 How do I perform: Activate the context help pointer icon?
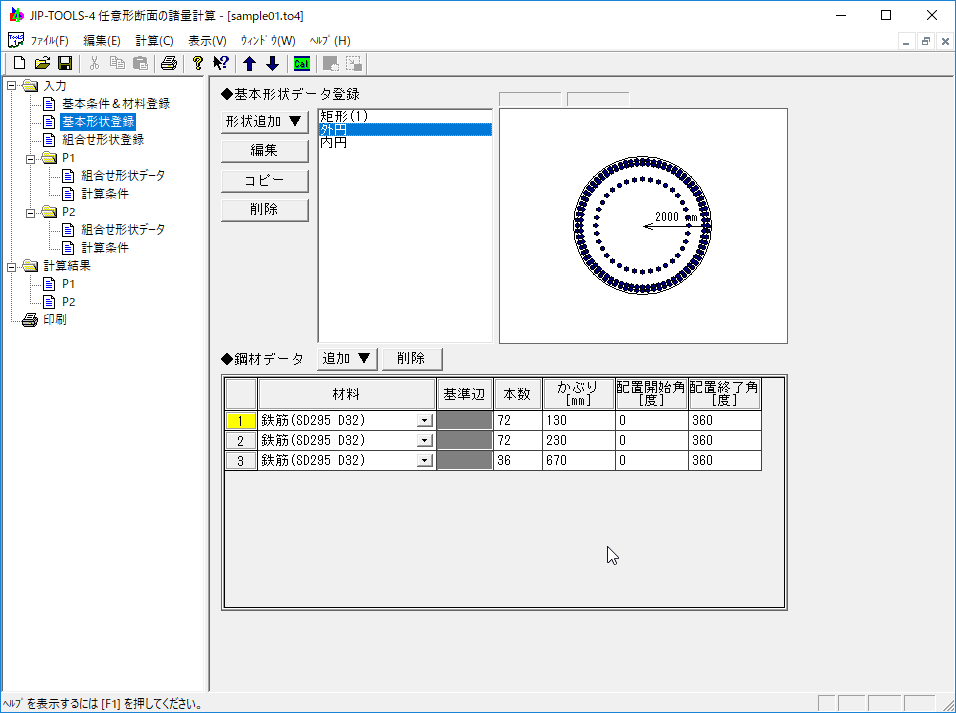(x=221, y=64)
